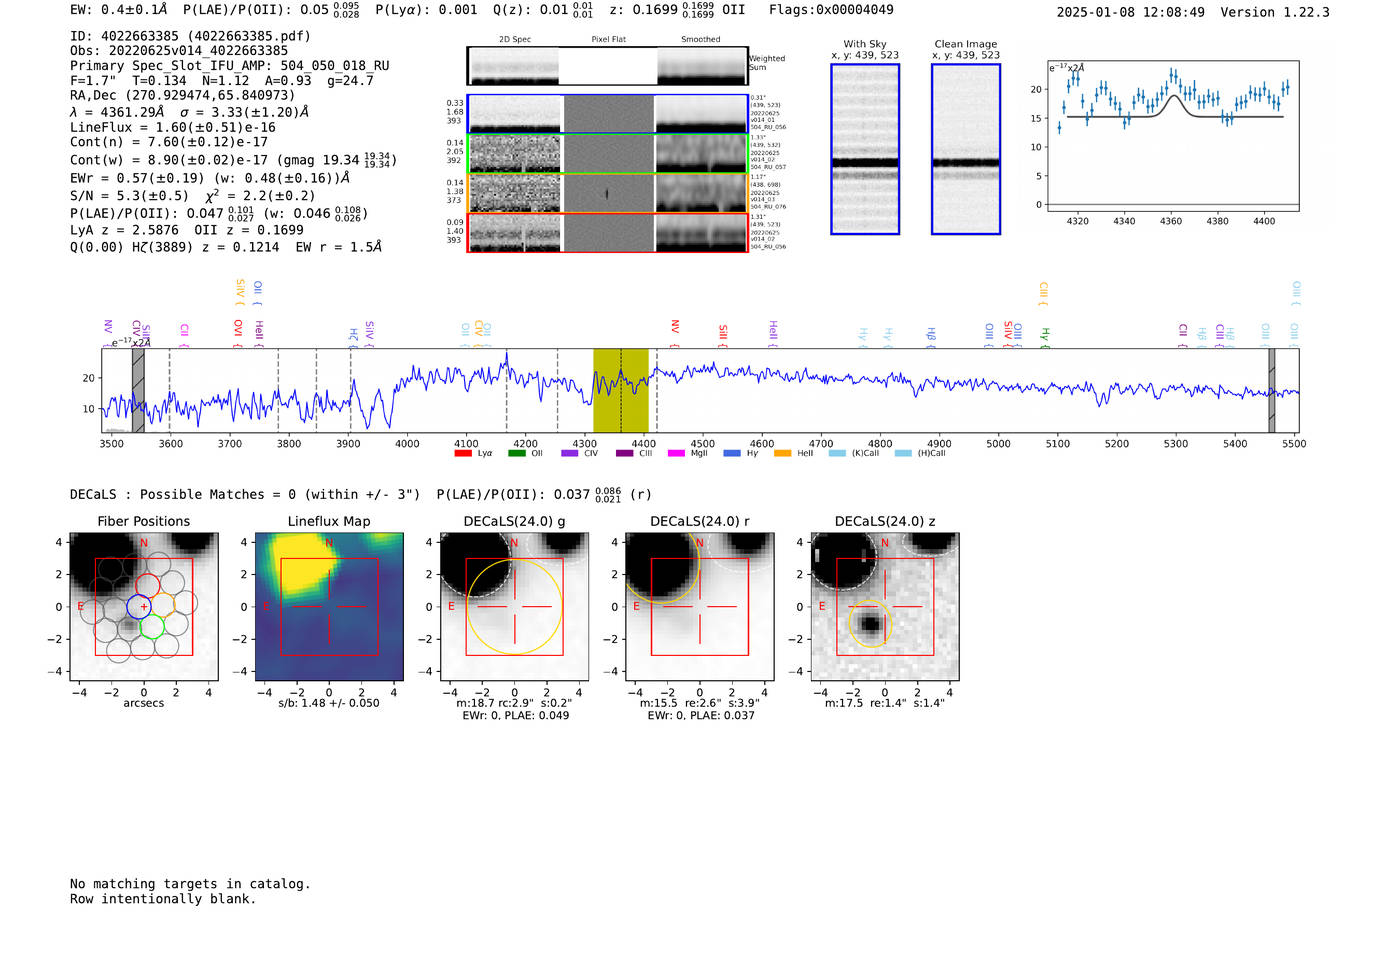Click the s/b: 1.48 +/- 0.050 caption
Image resolution: width=1400 pixels, height=953 pixels.
point(329,703)
